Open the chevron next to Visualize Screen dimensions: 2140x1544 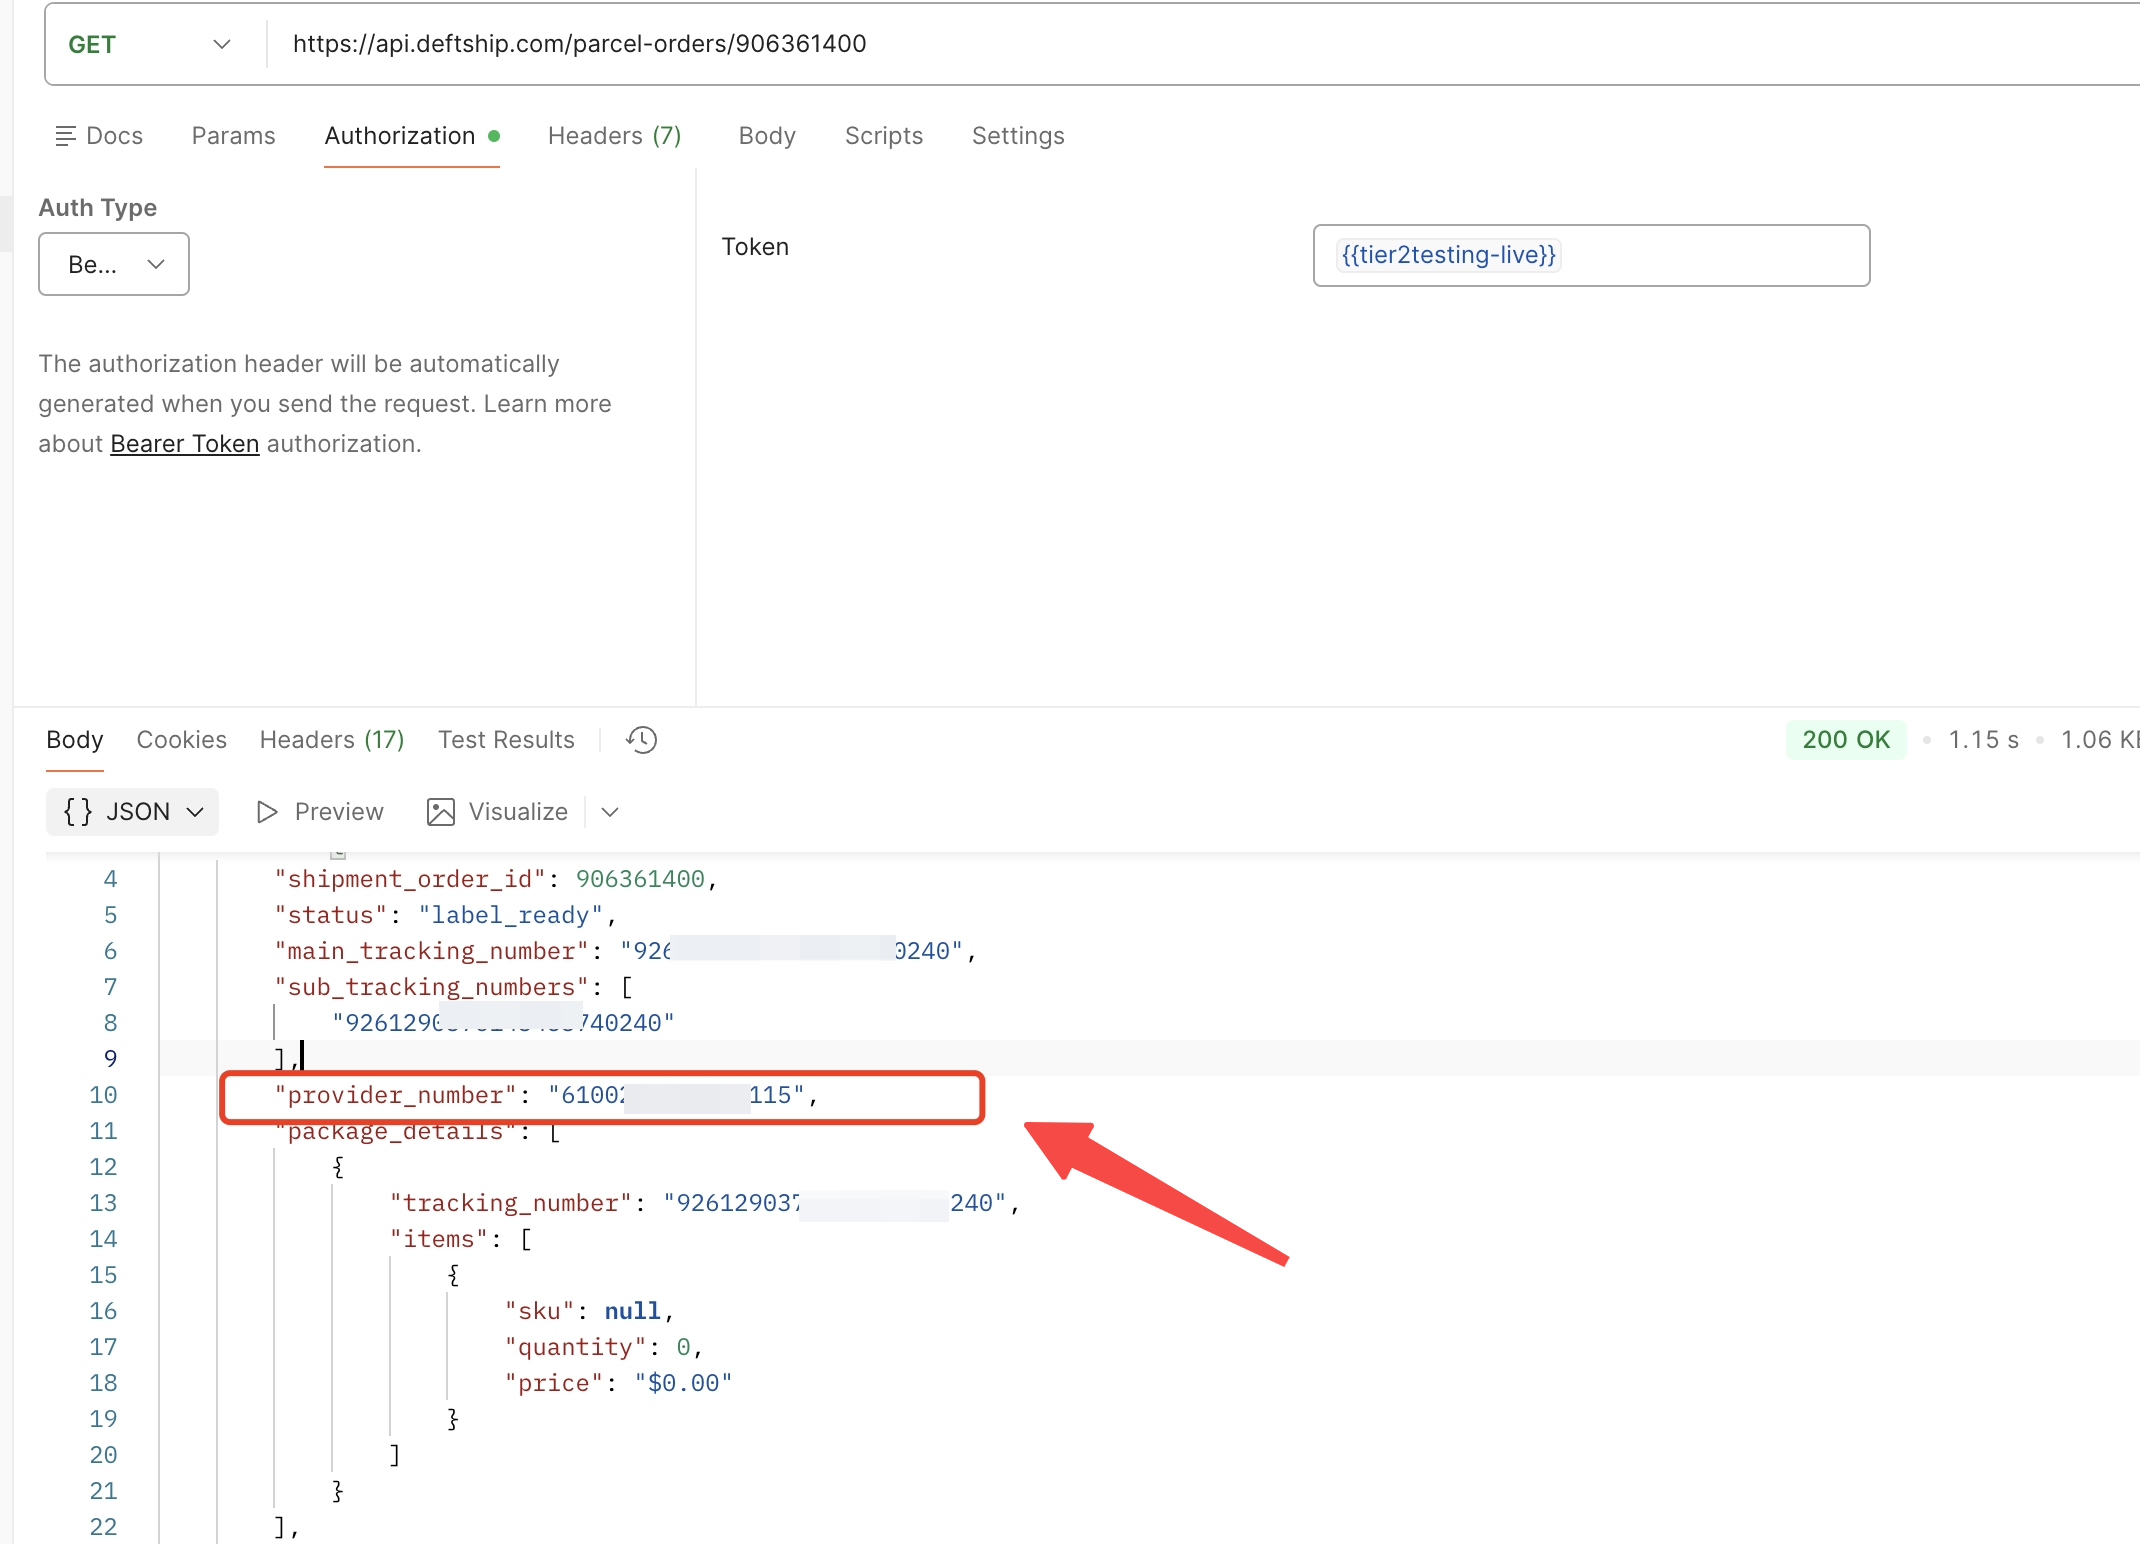610,812
